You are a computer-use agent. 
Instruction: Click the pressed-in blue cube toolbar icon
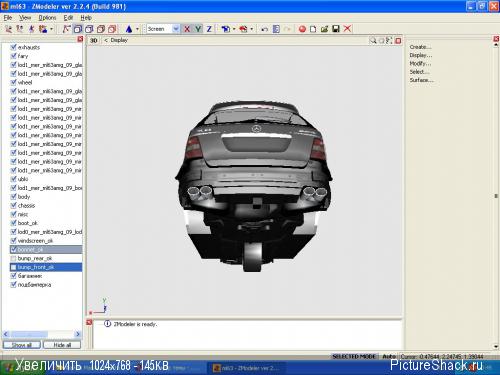pyautogui.click(x=77, y=29)
